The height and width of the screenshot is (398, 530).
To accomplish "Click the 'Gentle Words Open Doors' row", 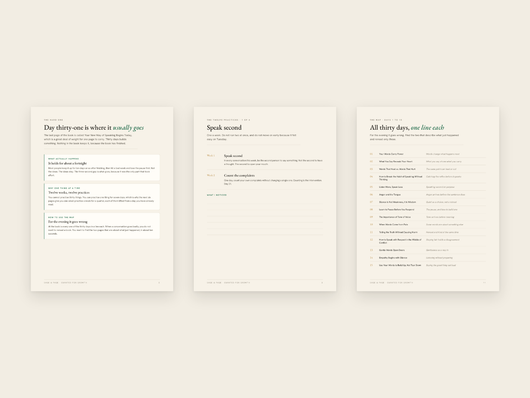I will (x=428, y=250).
